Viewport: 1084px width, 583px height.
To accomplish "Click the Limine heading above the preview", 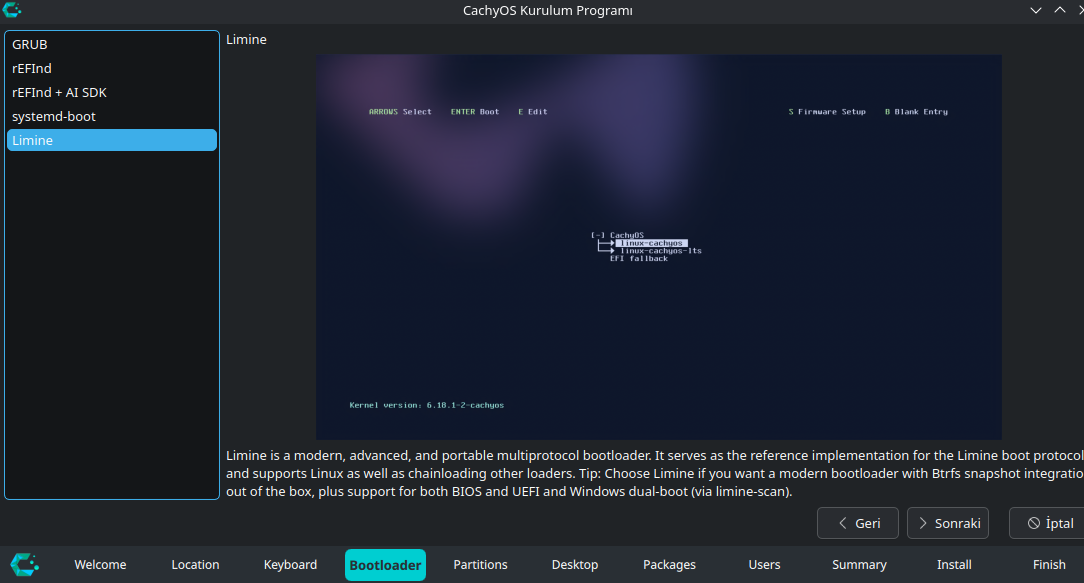I will tap(246, 39).
